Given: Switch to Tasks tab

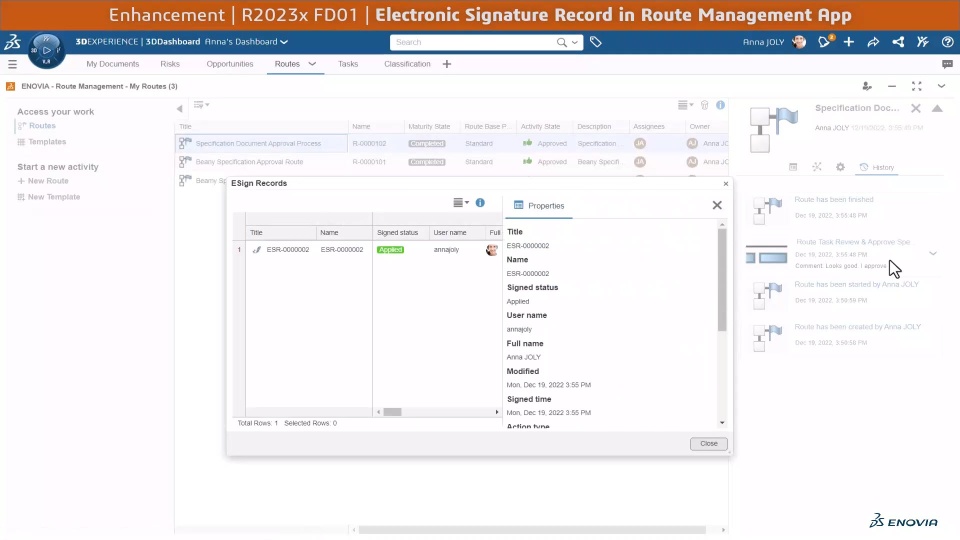Looking at the screenshot, I should [348, 64].
